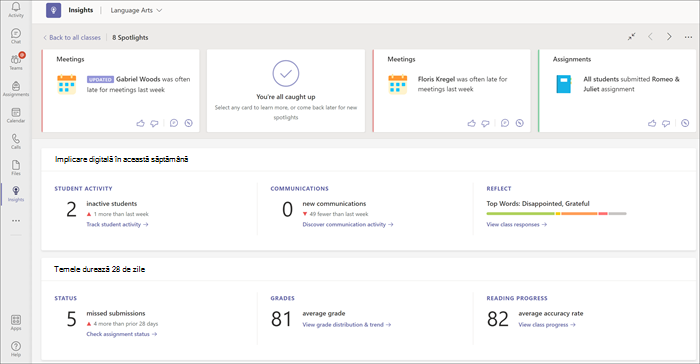Click the STATUS heading
Screen dimensions: 700x364
tap(66, 298)
